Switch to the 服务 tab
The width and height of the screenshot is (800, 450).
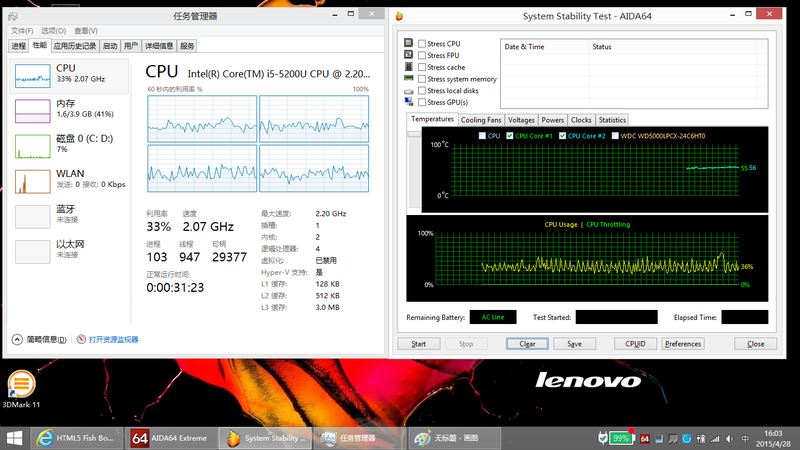coord(187,46)
